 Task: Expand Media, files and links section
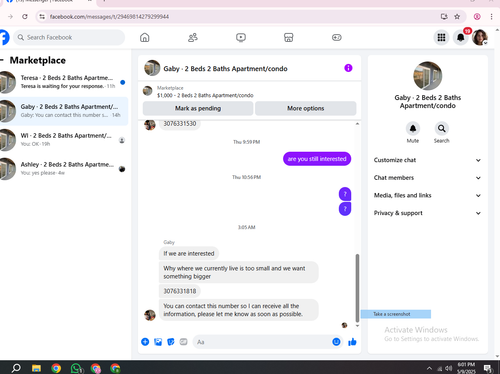pos(427,195)
